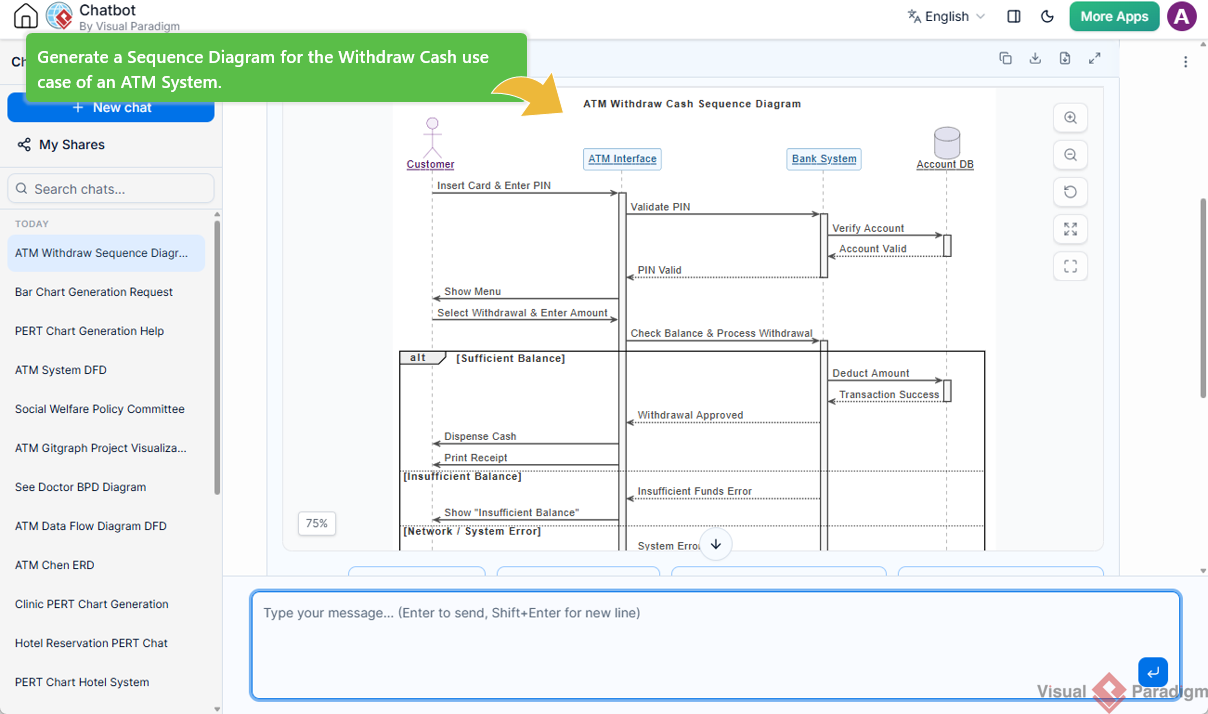Start a New chat
Screen dimensions: 1208x714
[111, 107]
